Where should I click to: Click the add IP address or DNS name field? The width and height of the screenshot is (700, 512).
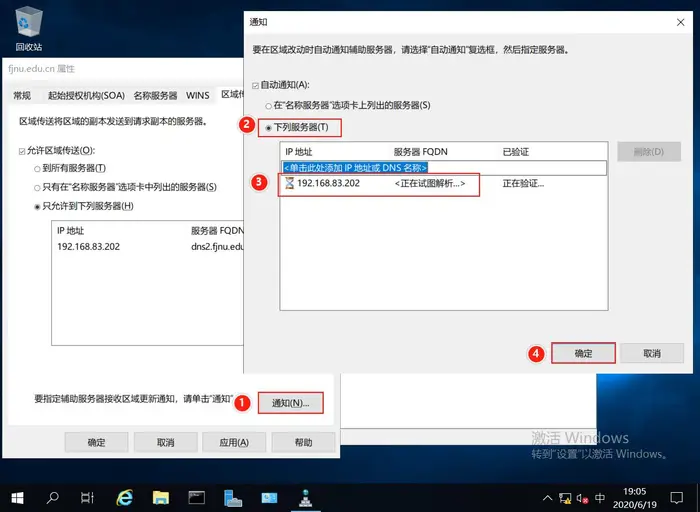pyautogui.click(x=444, y=168)
